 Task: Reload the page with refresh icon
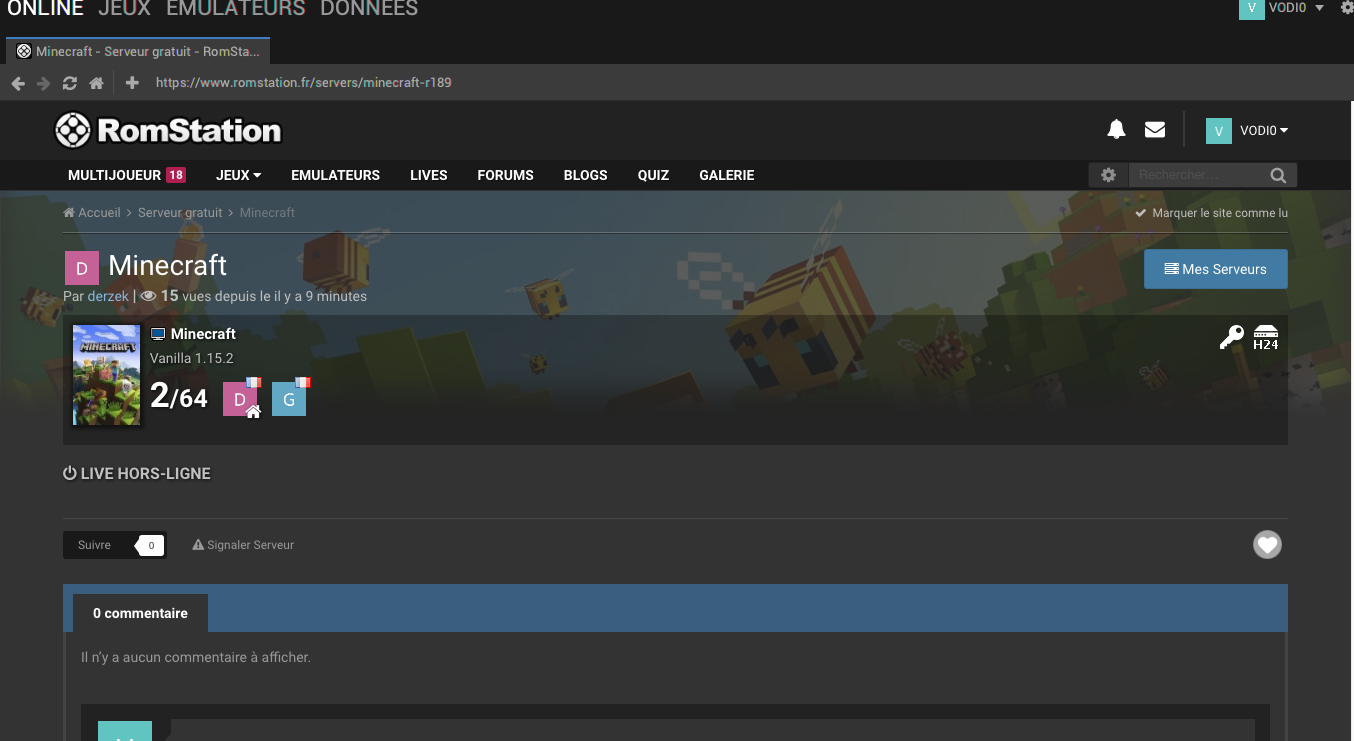[x=70, y=83]
